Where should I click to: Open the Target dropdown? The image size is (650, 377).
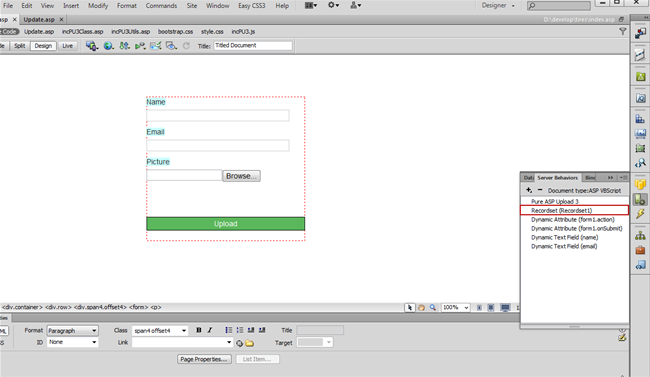(x=315, y=343)
